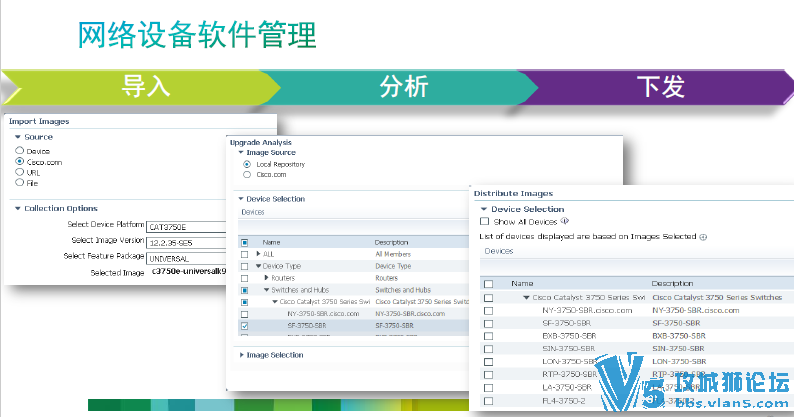
Task: Click SF-3750-SBR name in Upgrade Analysis
Action: pyautogui.click(x=307, y=326)
